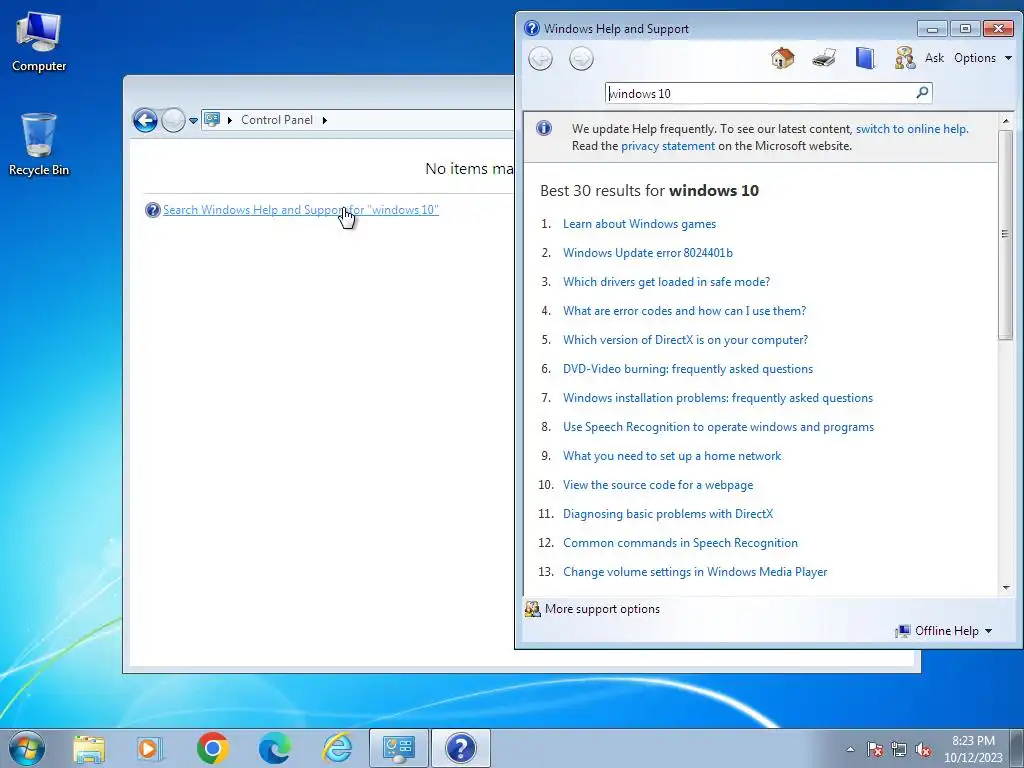Screen dimensions: 1024x768
Task: Open What you need to set up a home network
Action: [x=672, y=456]
